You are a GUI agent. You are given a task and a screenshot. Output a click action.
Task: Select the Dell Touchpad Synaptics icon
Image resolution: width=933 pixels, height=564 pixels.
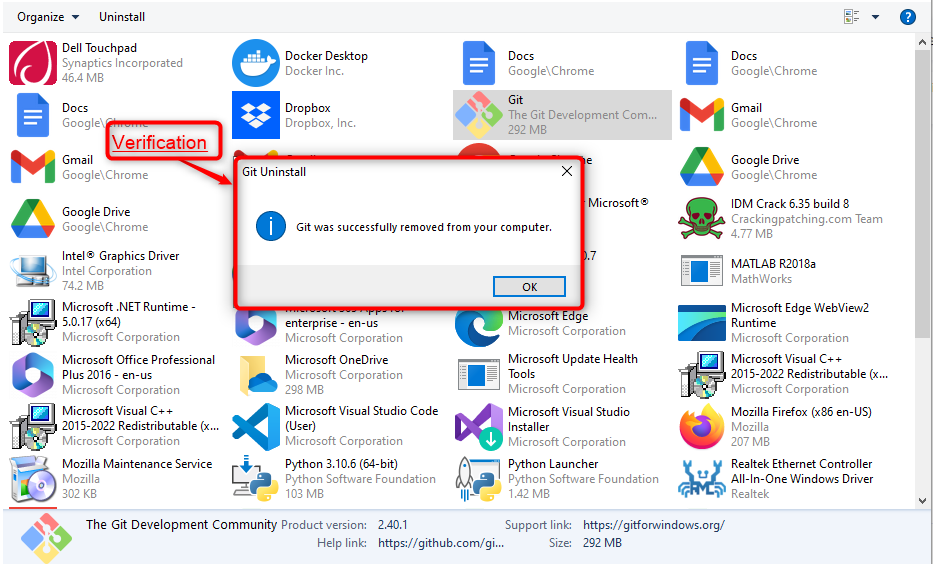pos(32,63)
